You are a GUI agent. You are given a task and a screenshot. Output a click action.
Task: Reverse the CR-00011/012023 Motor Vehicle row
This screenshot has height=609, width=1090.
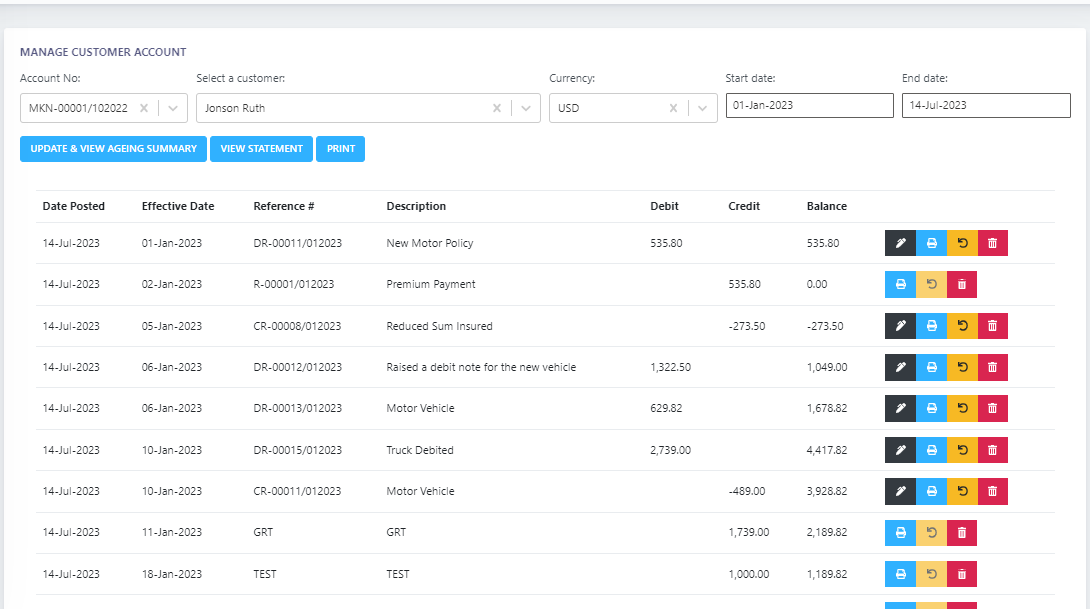(x=962, y=492)
